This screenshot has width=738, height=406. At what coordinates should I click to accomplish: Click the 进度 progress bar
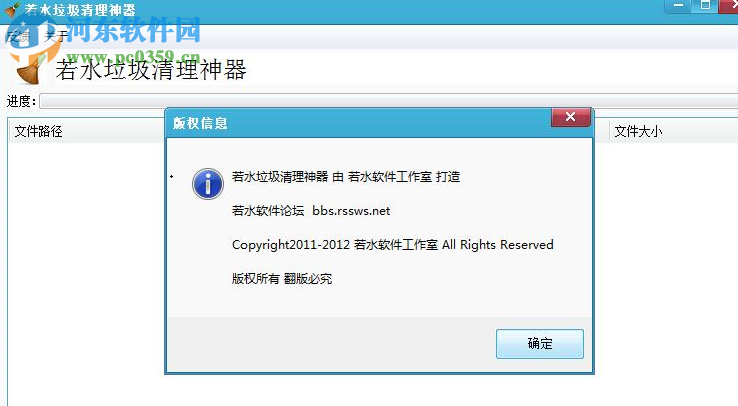click(x=389, y=101)
